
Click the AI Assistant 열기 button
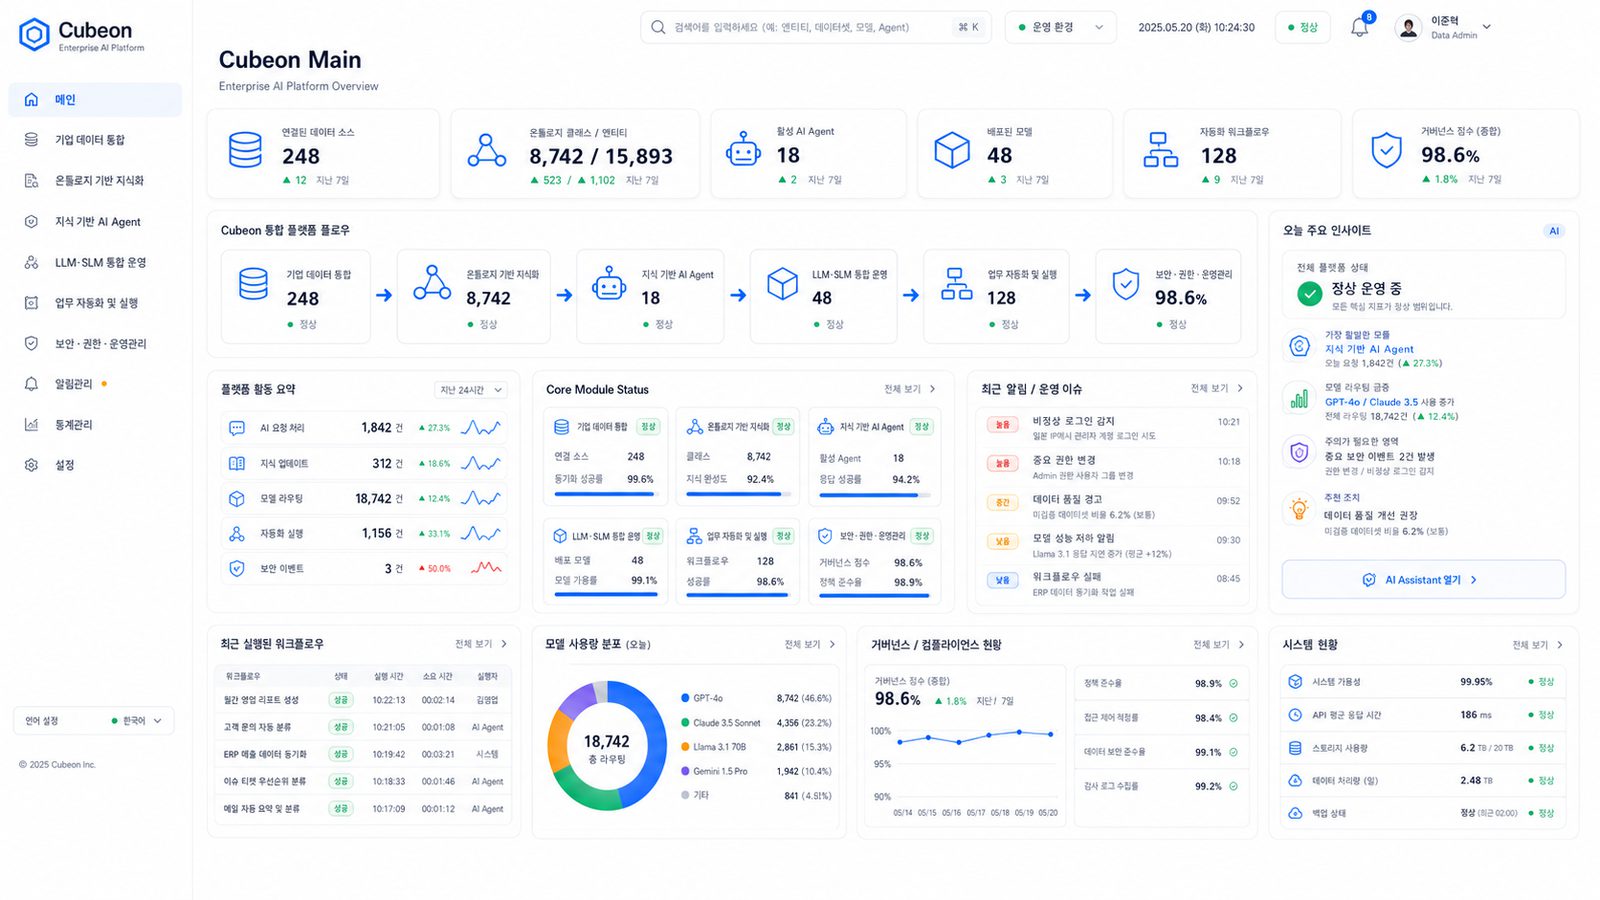click(1423, 580)
